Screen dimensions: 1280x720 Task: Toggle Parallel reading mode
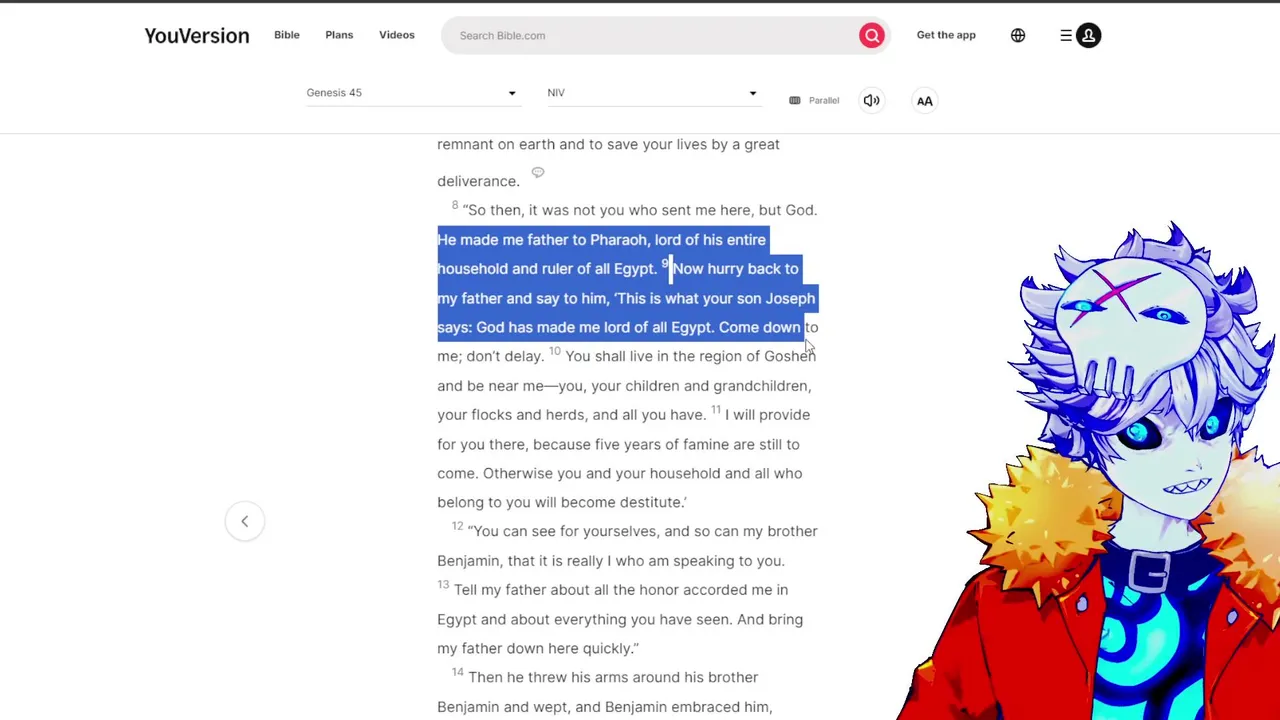tap(814, 100)
